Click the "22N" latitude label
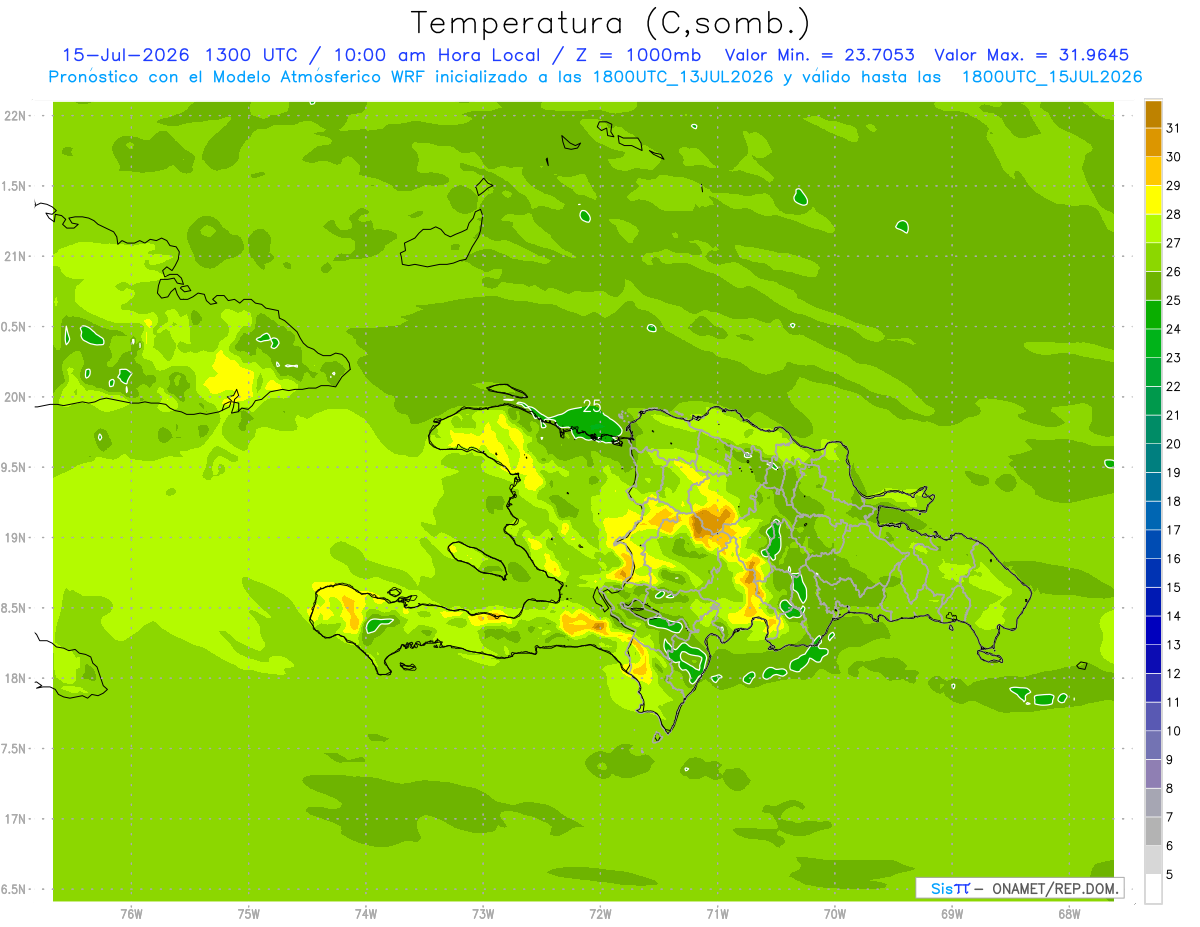 (16, 116)
